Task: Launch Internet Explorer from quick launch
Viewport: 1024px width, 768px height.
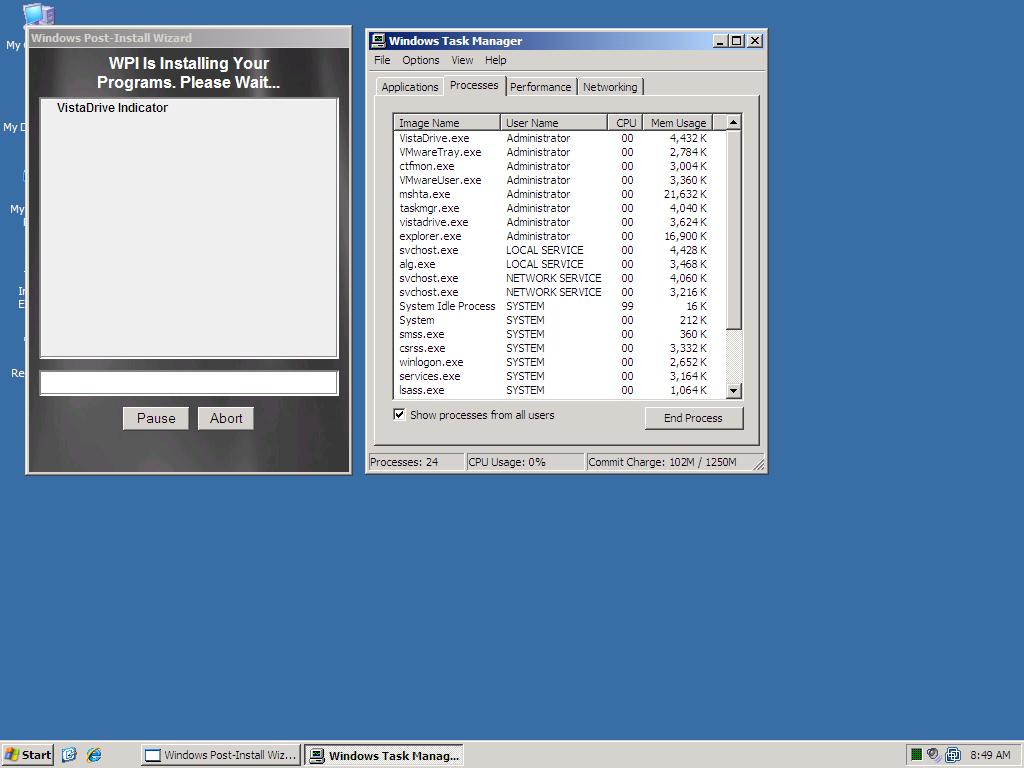Action: pyautogui.click(x=94, y=755)
